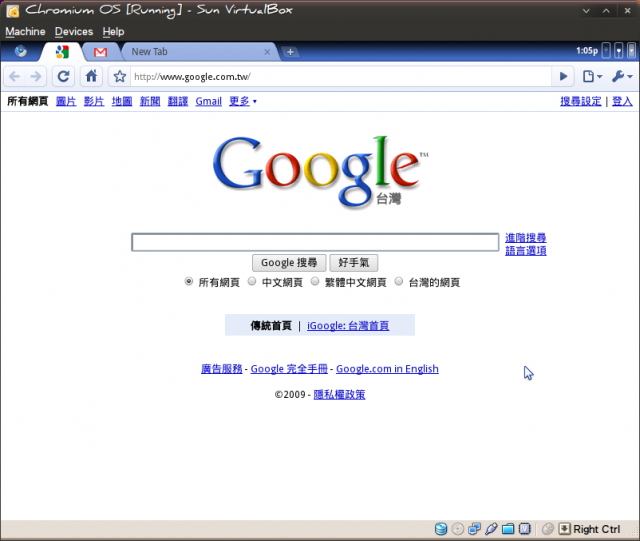Click the Google search text box
Screen dimensions: 640x541
[315, 242]
